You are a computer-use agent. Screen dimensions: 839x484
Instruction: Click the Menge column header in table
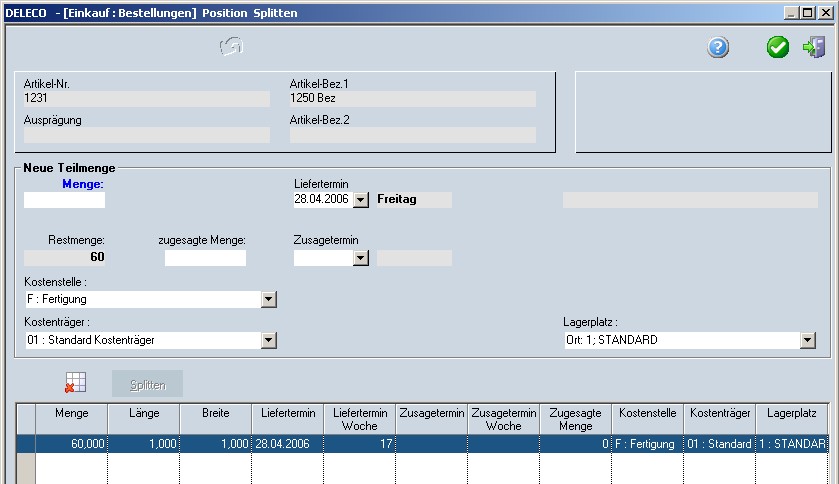(x=71, y=412)
